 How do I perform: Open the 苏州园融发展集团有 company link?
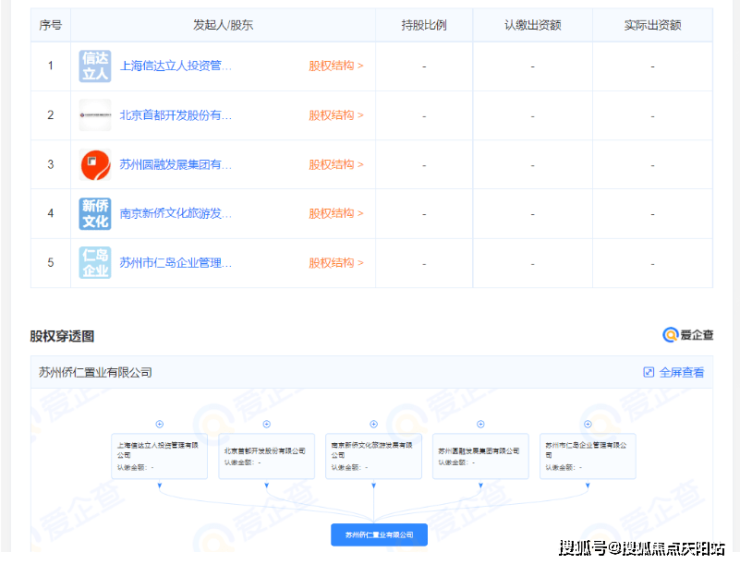(176, 164)
